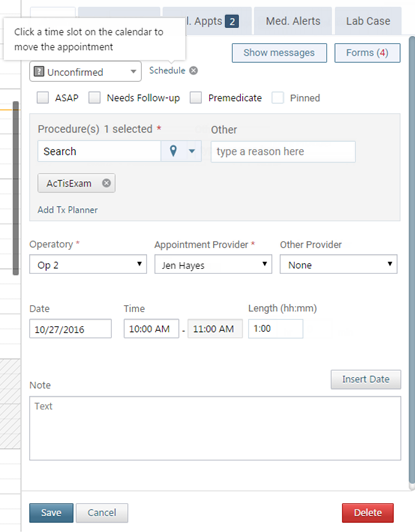Open the Other Provider None dropdown

[x=338, y=265]
